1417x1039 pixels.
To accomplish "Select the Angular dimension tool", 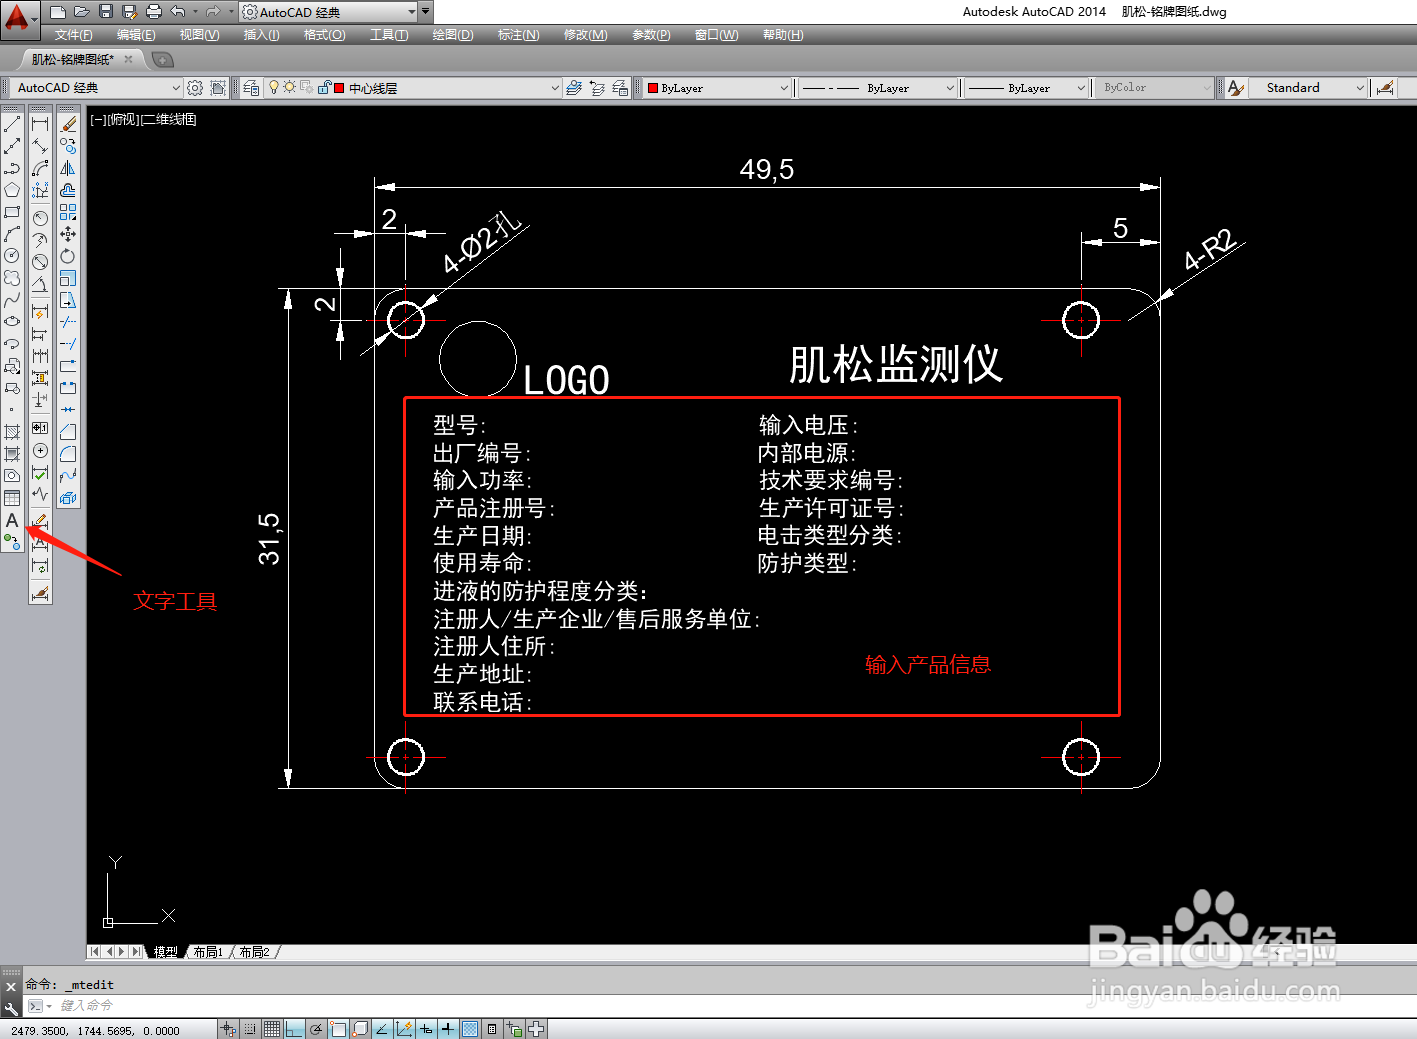I will [40, 284].
